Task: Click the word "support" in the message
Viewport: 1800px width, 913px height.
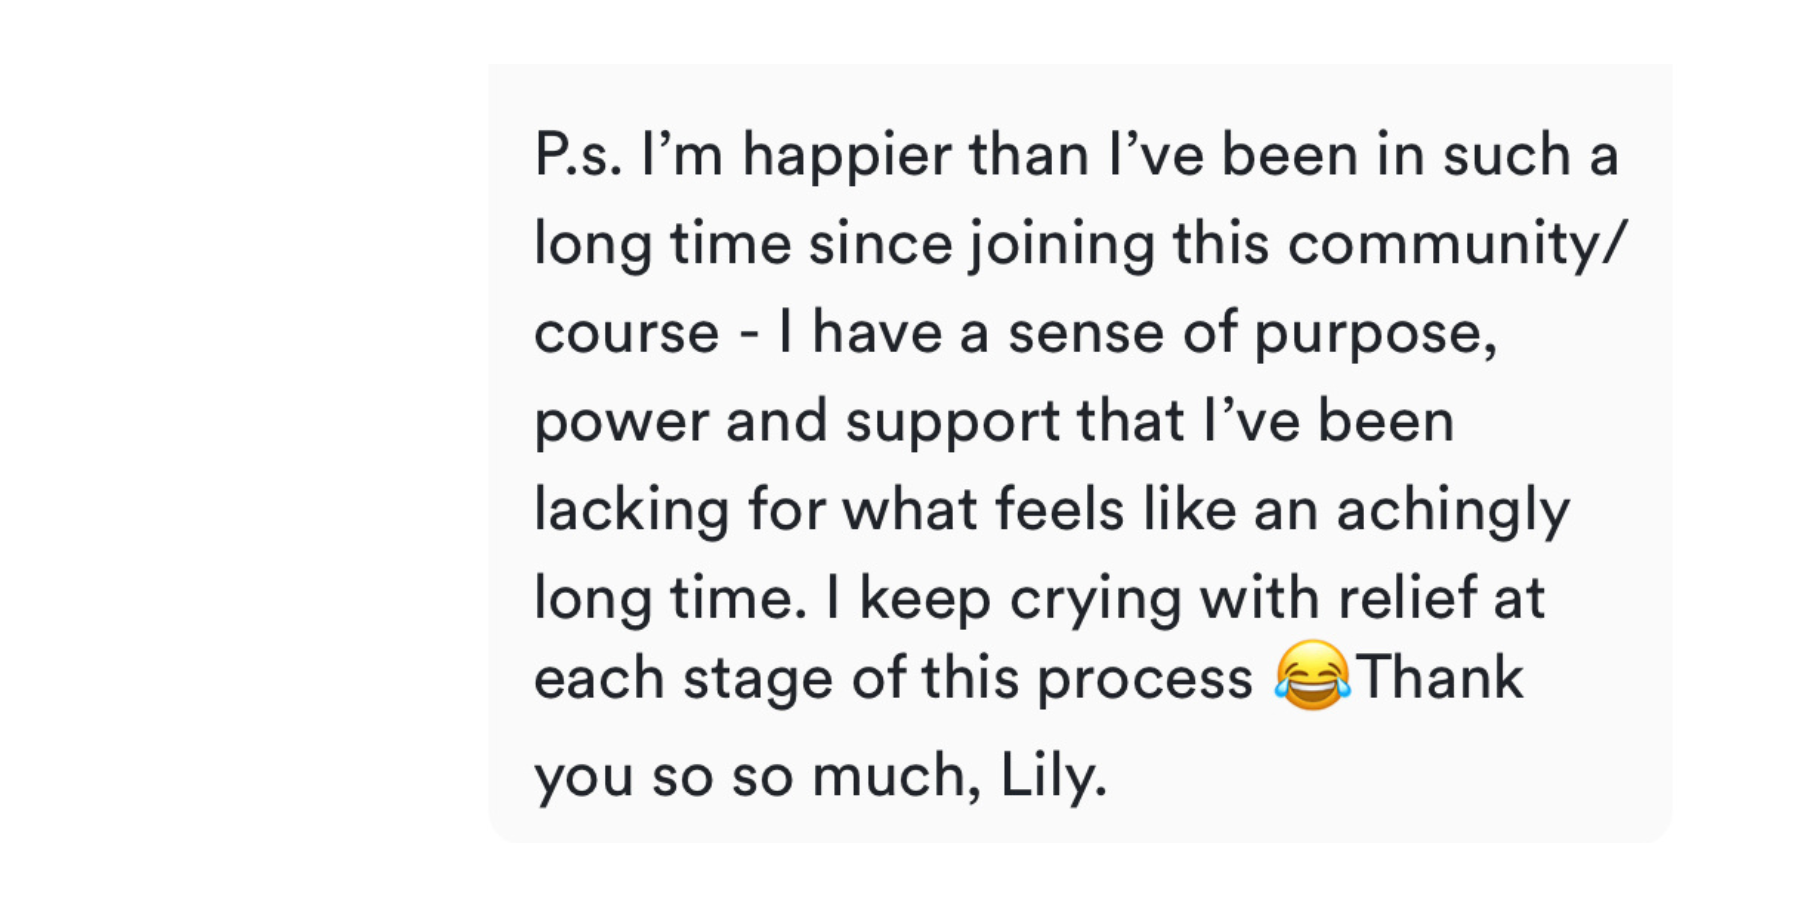Action: [952, 424]
